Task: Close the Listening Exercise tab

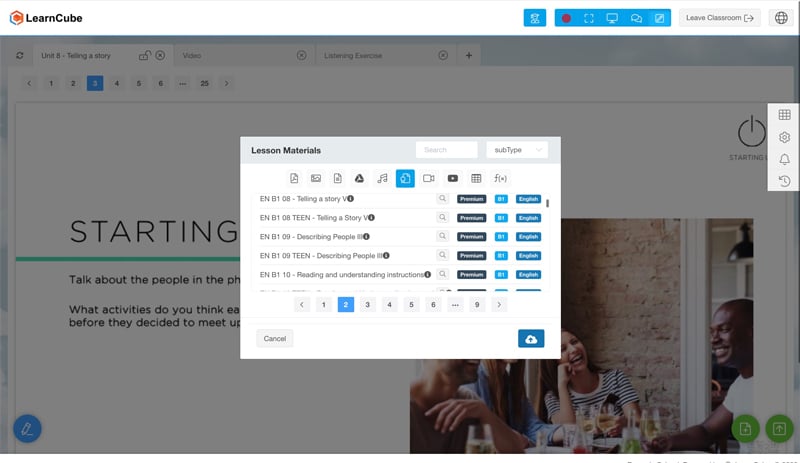Action: tap(443, 56)
